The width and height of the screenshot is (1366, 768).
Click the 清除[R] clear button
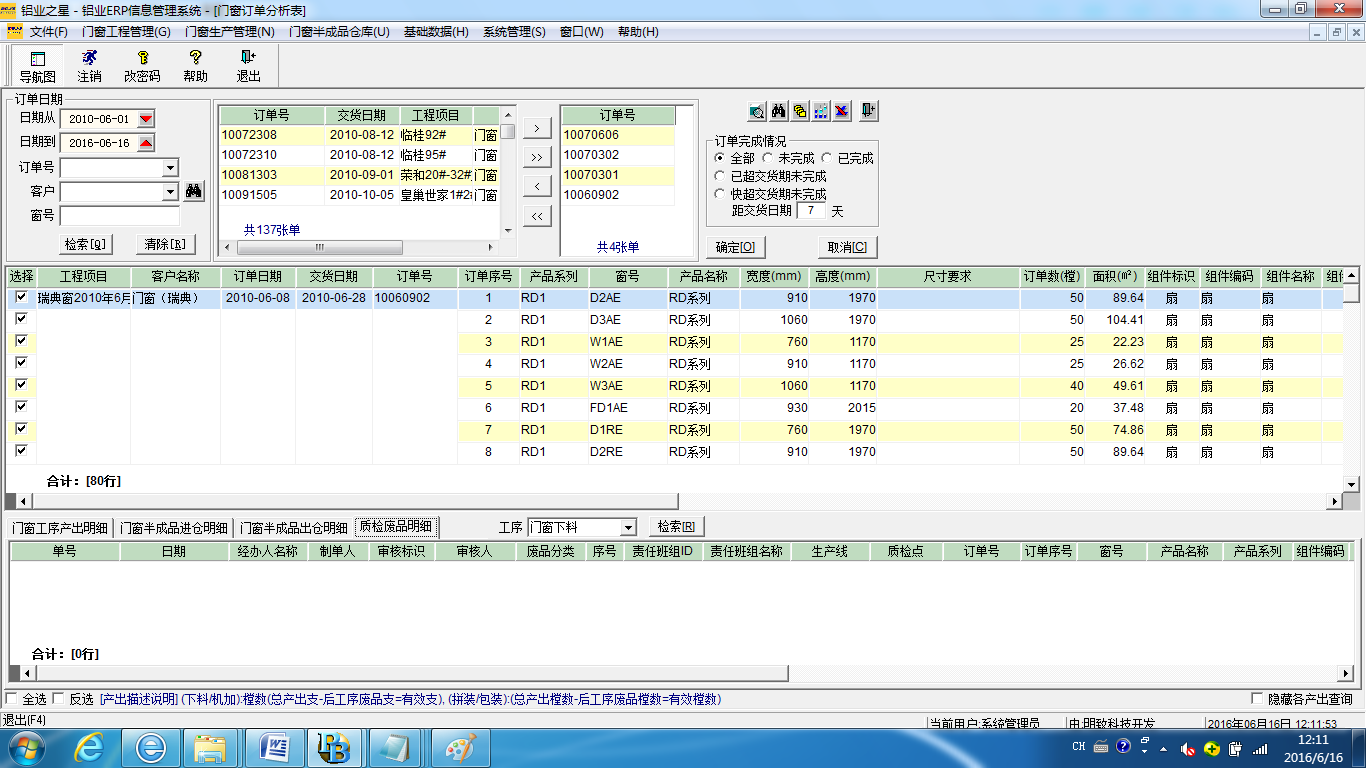coord(164,244)
